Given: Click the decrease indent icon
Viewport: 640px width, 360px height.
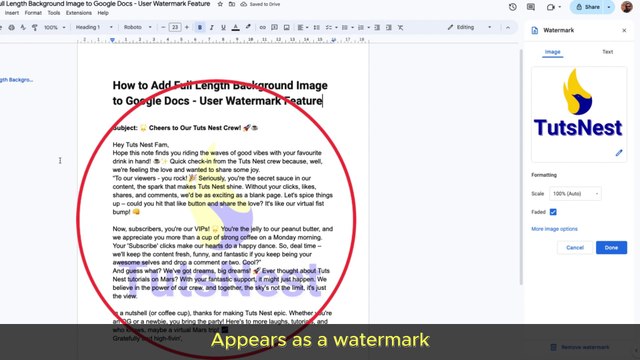Looking at the screenshot, I should pos(377,27).
